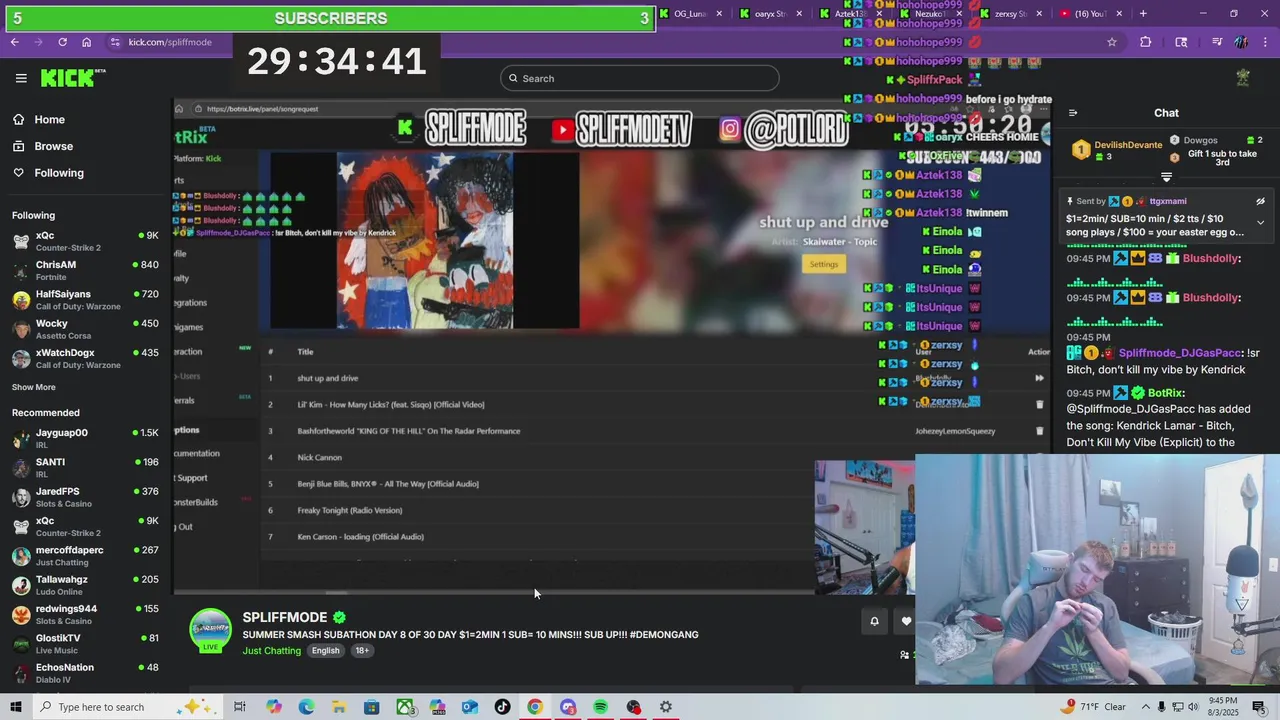Open Task View in taskbar
Image resolution: width=1280 pixels, height=720 pixels.
240,707
